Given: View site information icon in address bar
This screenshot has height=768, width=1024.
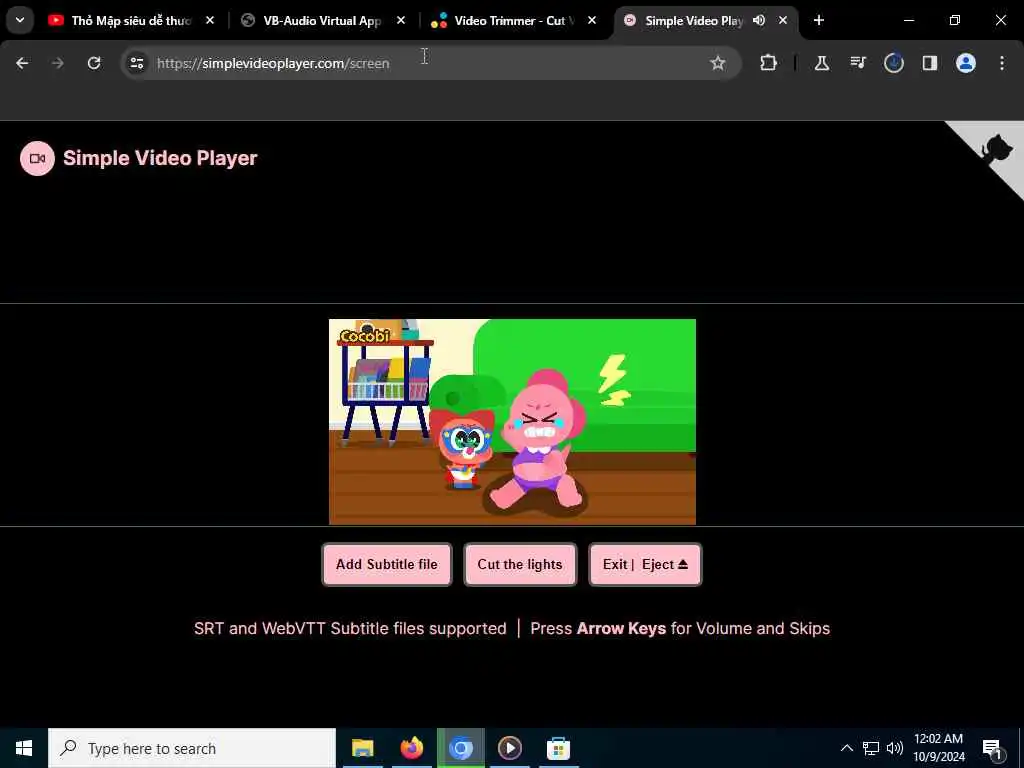Looking at the screenshot, I should point(137,63).
